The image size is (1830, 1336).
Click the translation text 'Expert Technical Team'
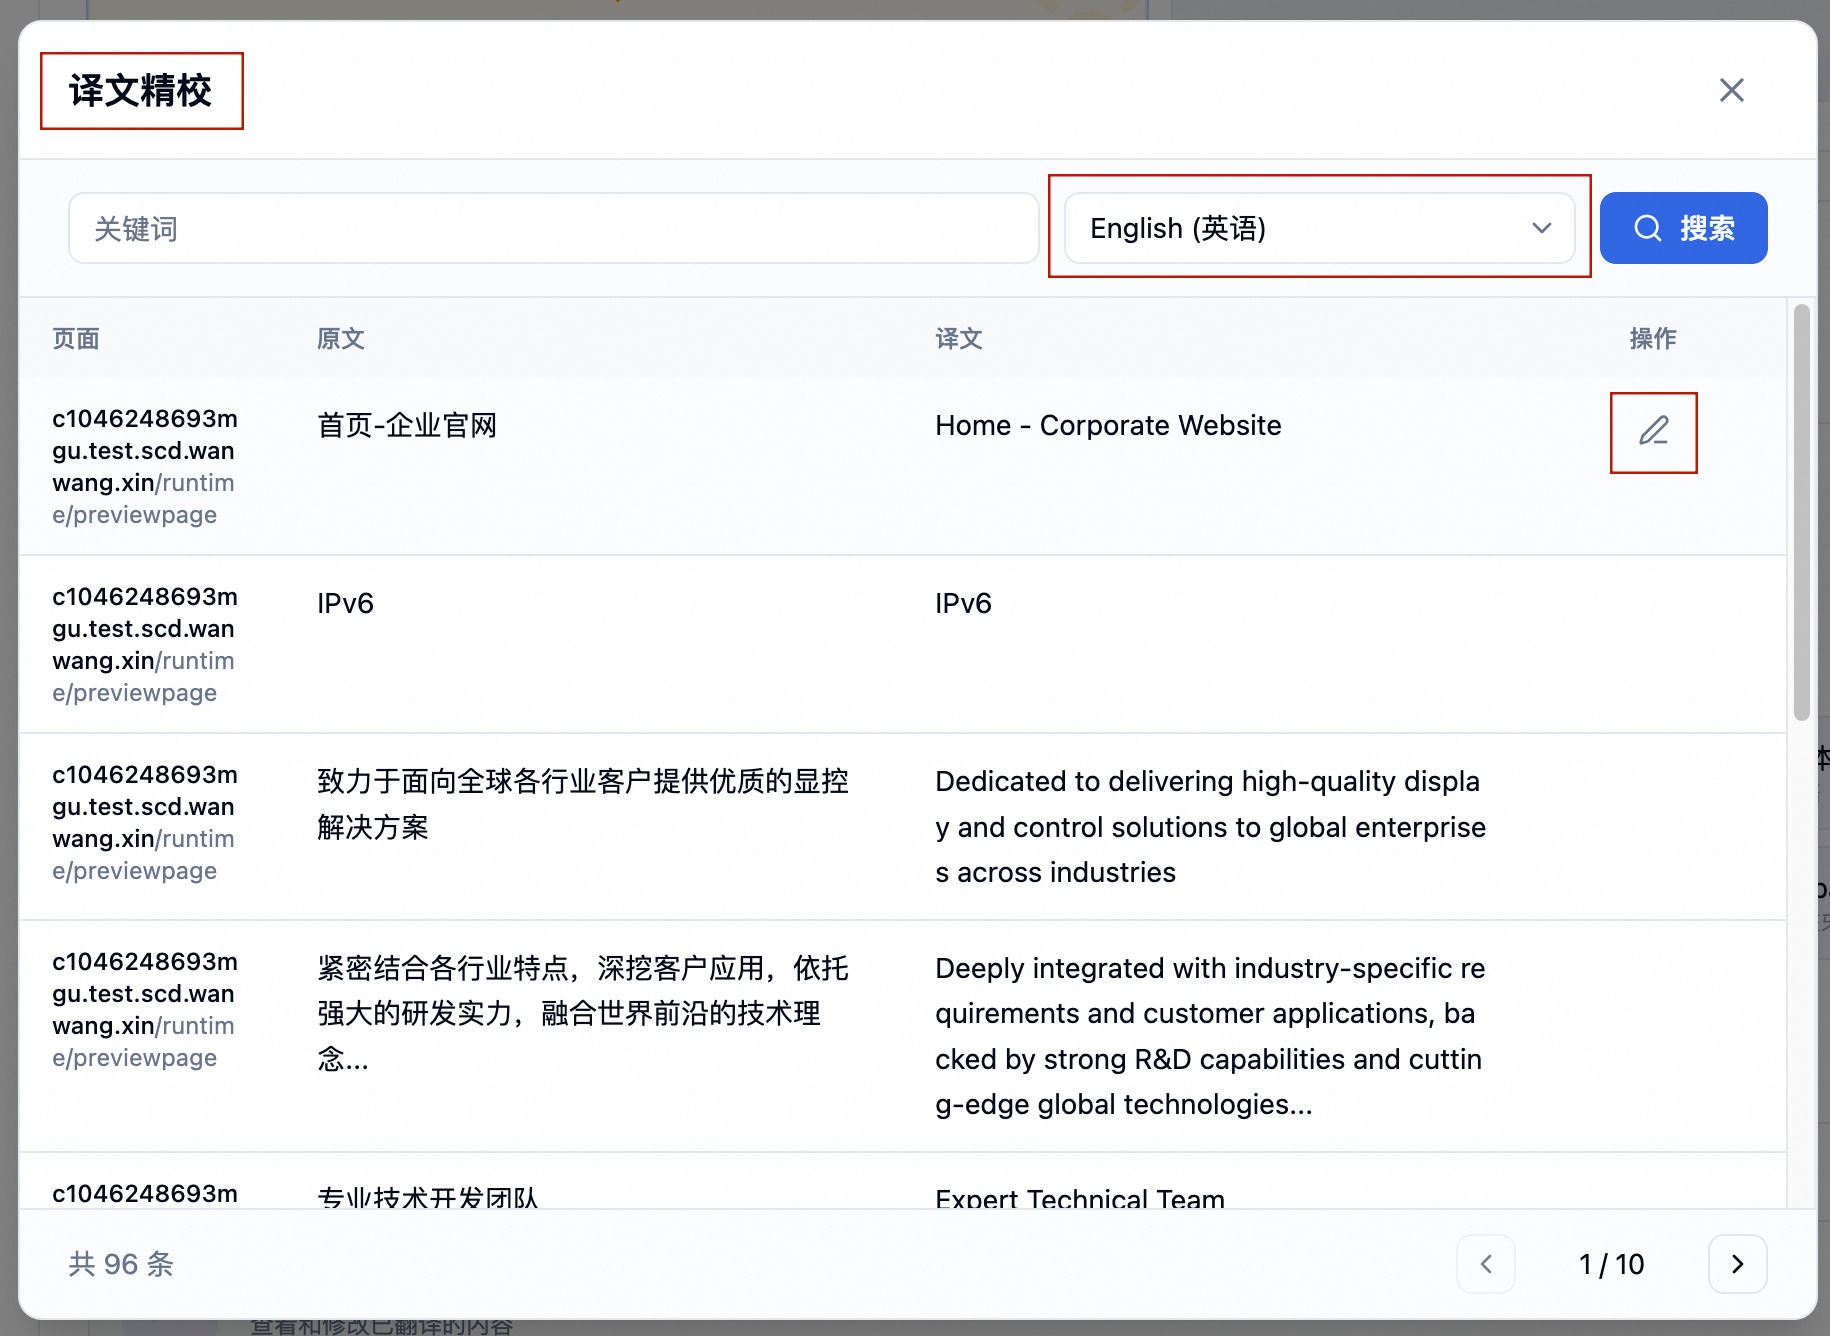[x=1079, y=1199]
